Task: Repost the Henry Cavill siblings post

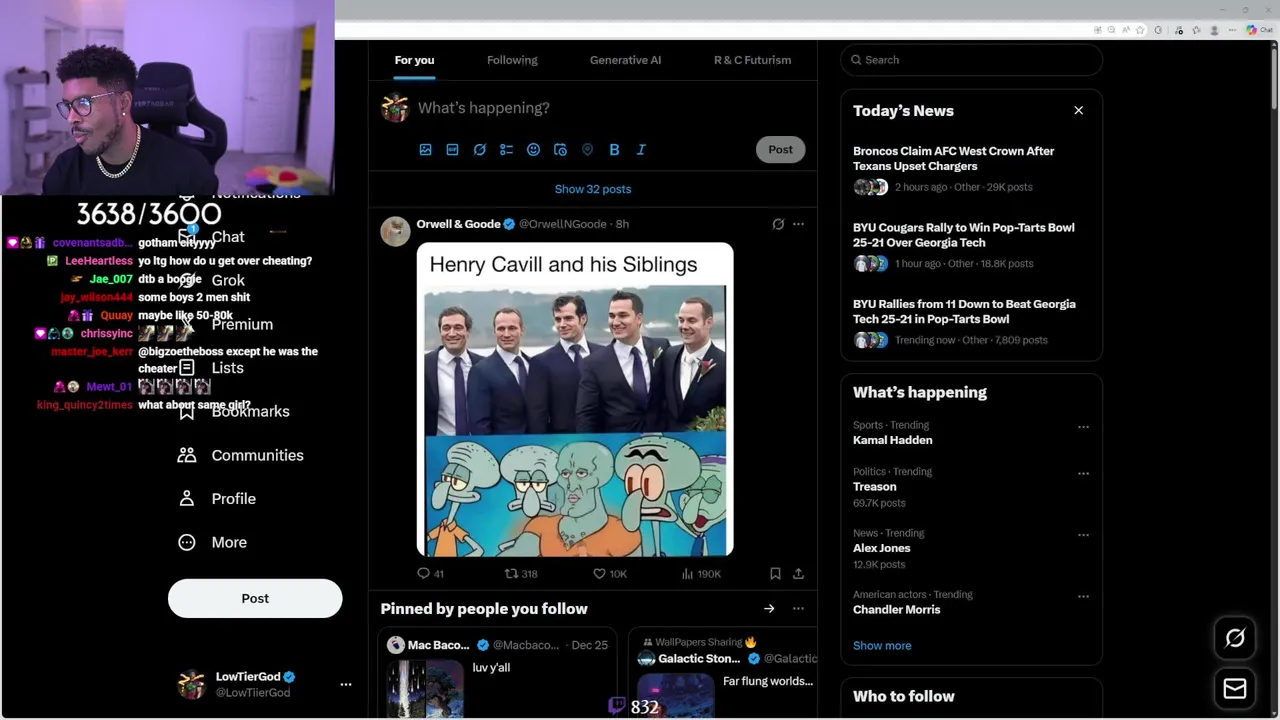Action: coord(521,574)
